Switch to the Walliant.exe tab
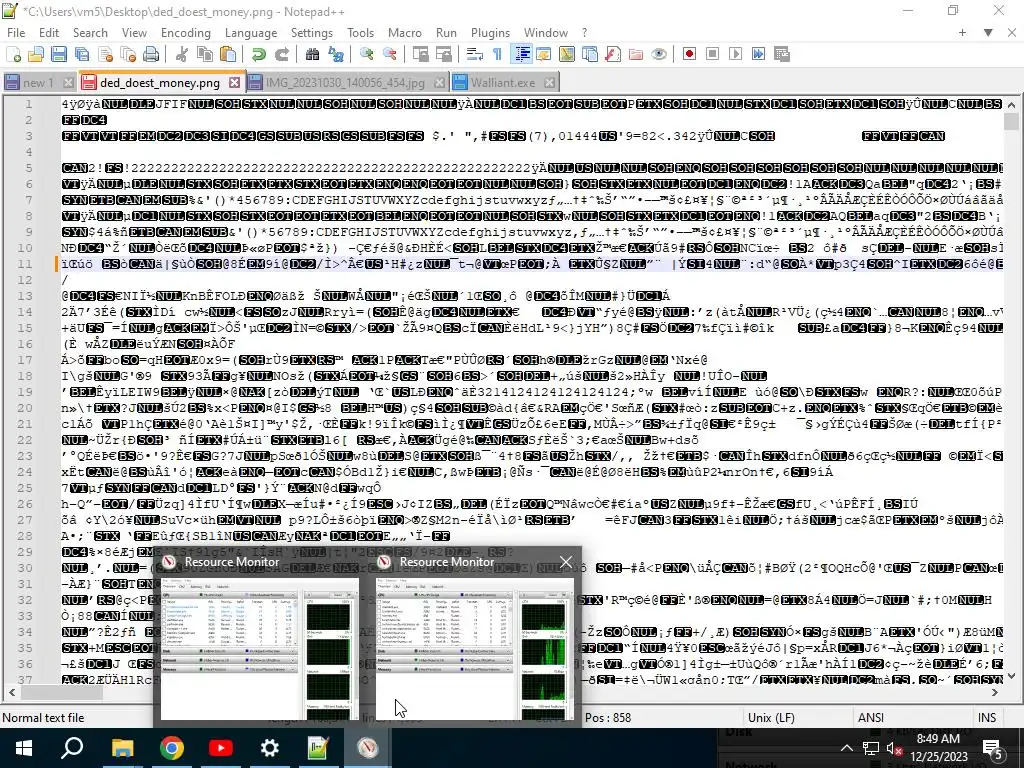The height and width of the screenshot is (768, 1024). pyautogui.click(x=503, y=83)
